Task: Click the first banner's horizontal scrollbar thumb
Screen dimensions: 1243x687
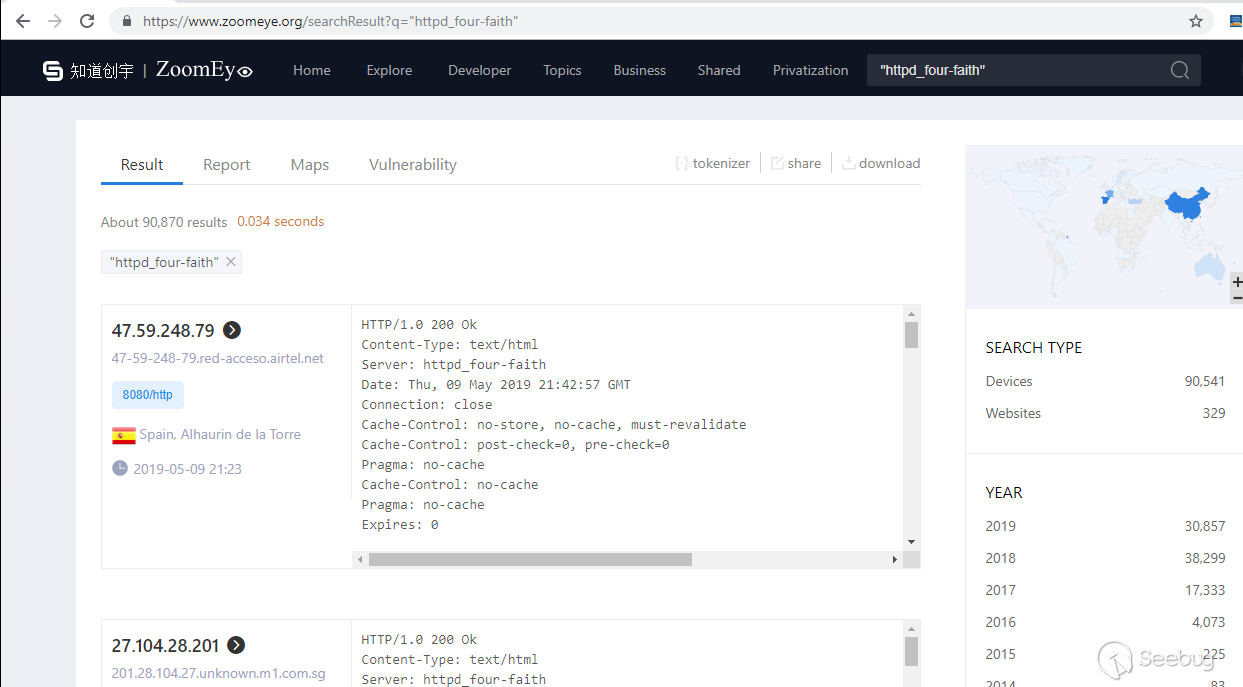Action: pyautogui.click(x=530, y=560)
